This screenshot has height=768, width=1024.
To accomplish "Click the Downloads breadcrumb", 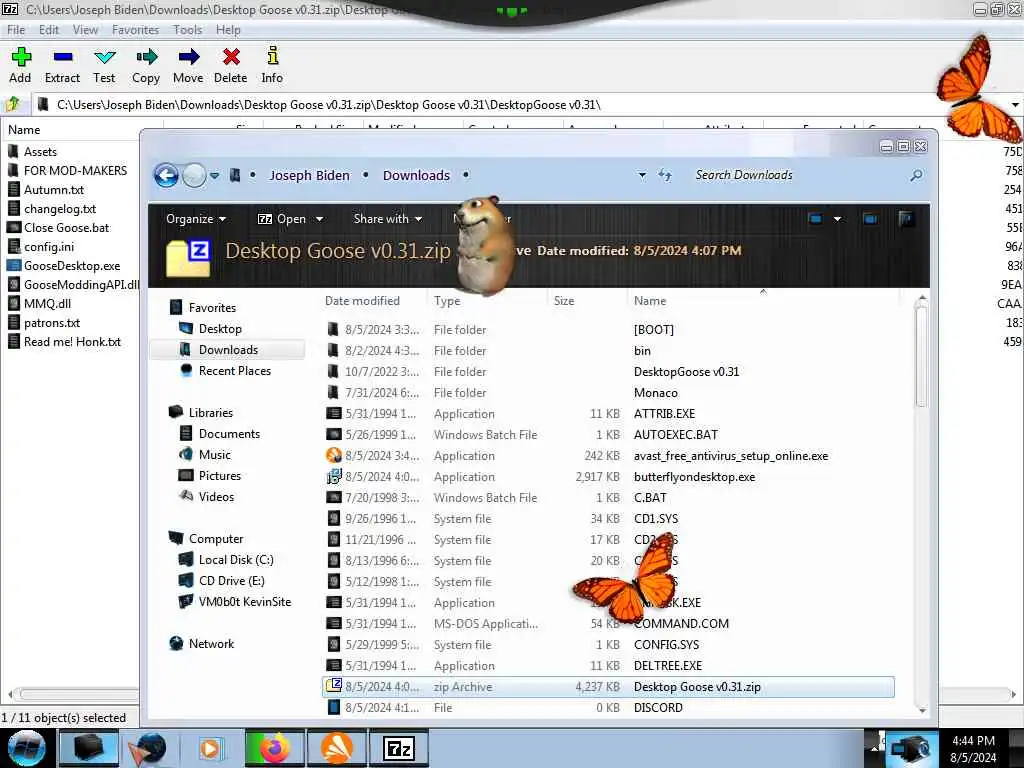I will tap(416, 175).
